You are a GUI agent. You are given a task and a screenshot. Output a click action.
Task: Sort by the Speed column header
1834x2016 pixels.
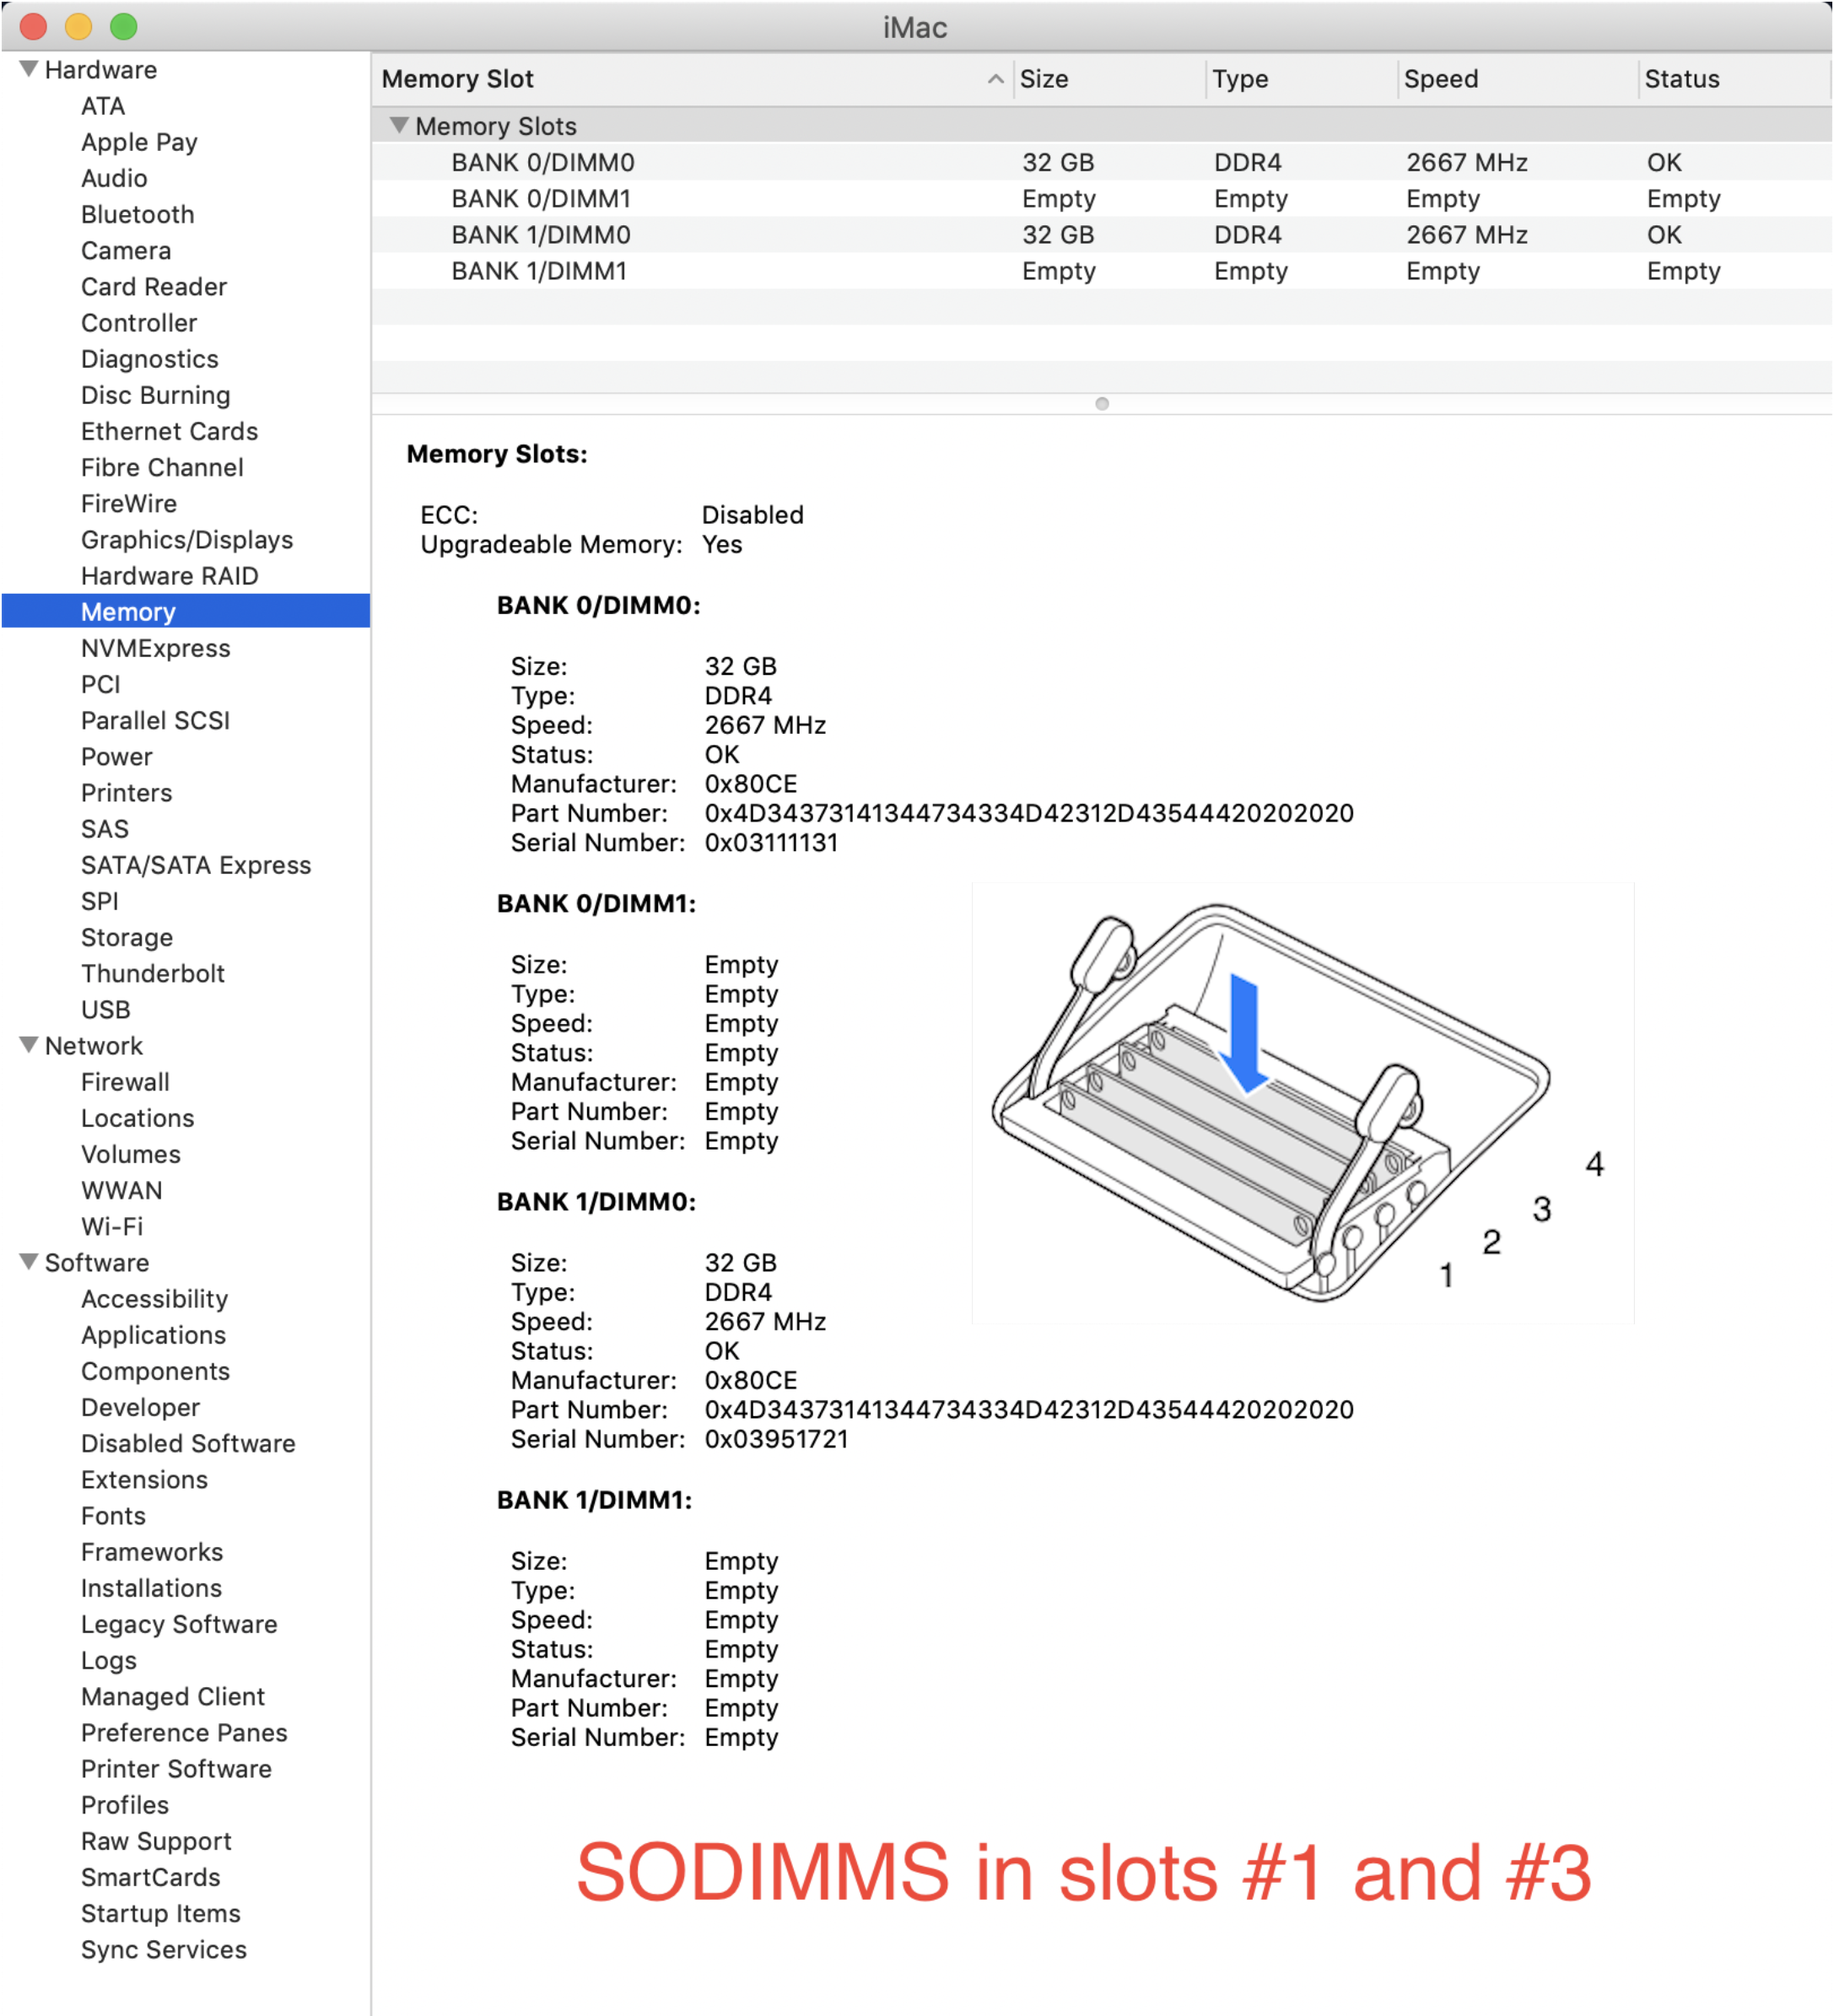point(1516,79)
